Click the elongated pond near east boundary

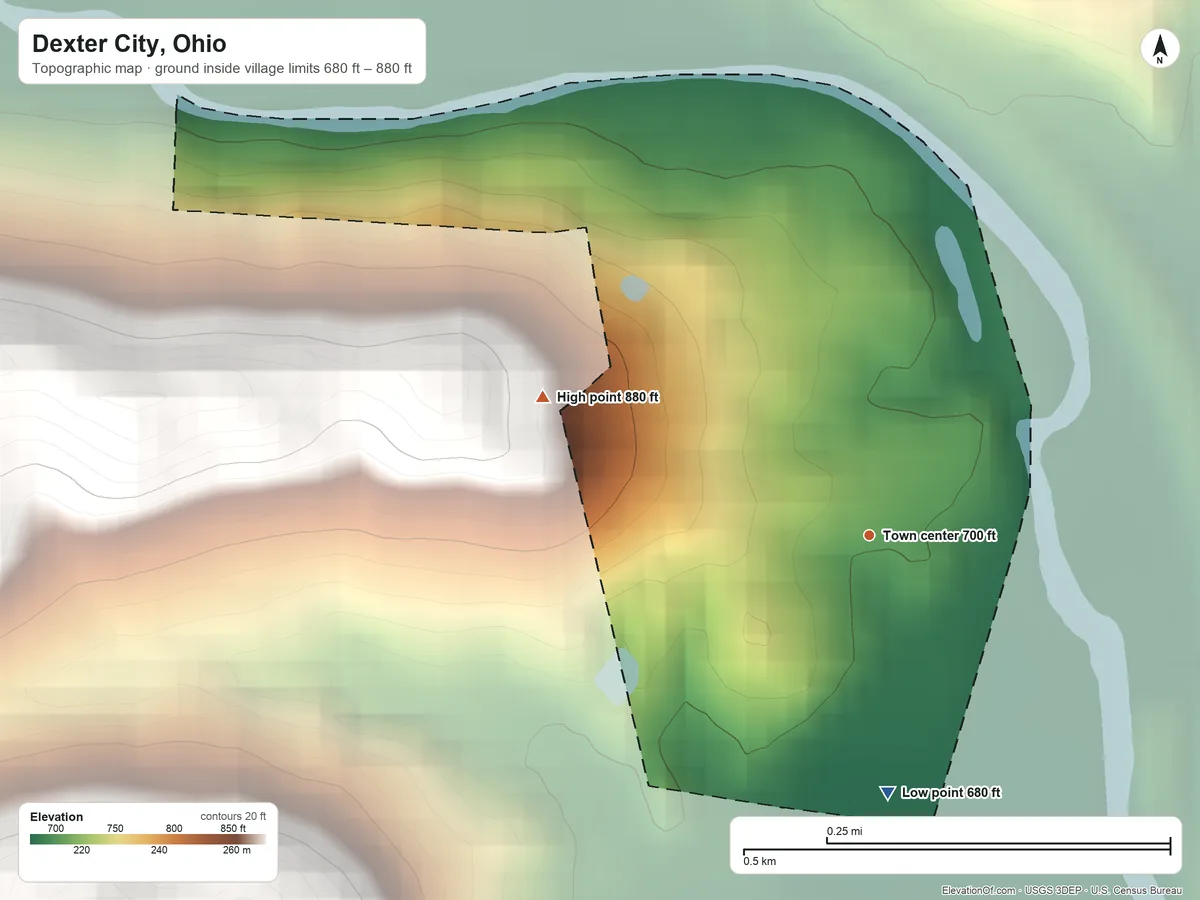956,285
